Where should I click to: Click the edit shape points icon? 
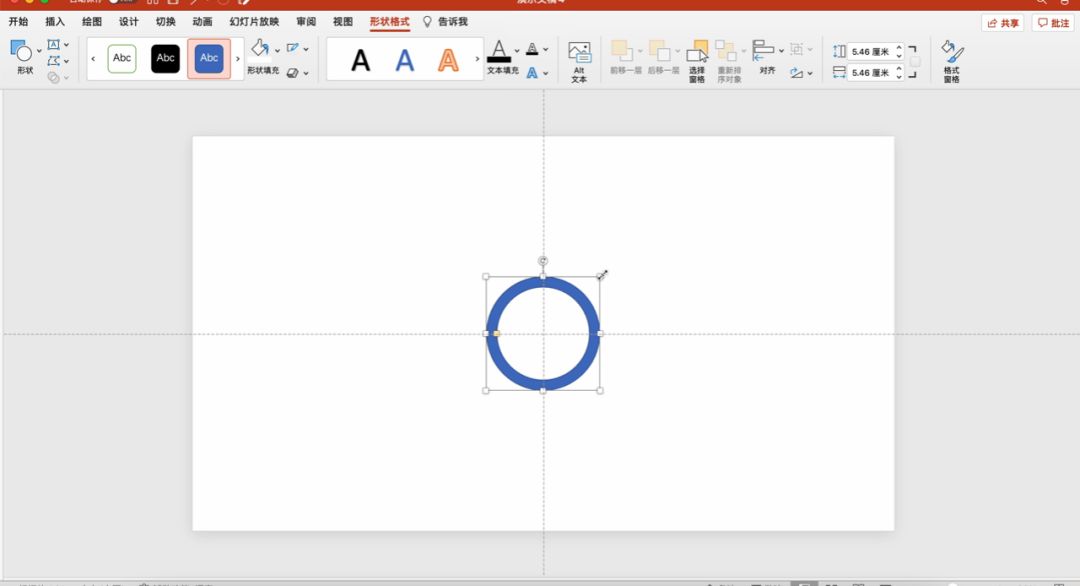(53, 61)
